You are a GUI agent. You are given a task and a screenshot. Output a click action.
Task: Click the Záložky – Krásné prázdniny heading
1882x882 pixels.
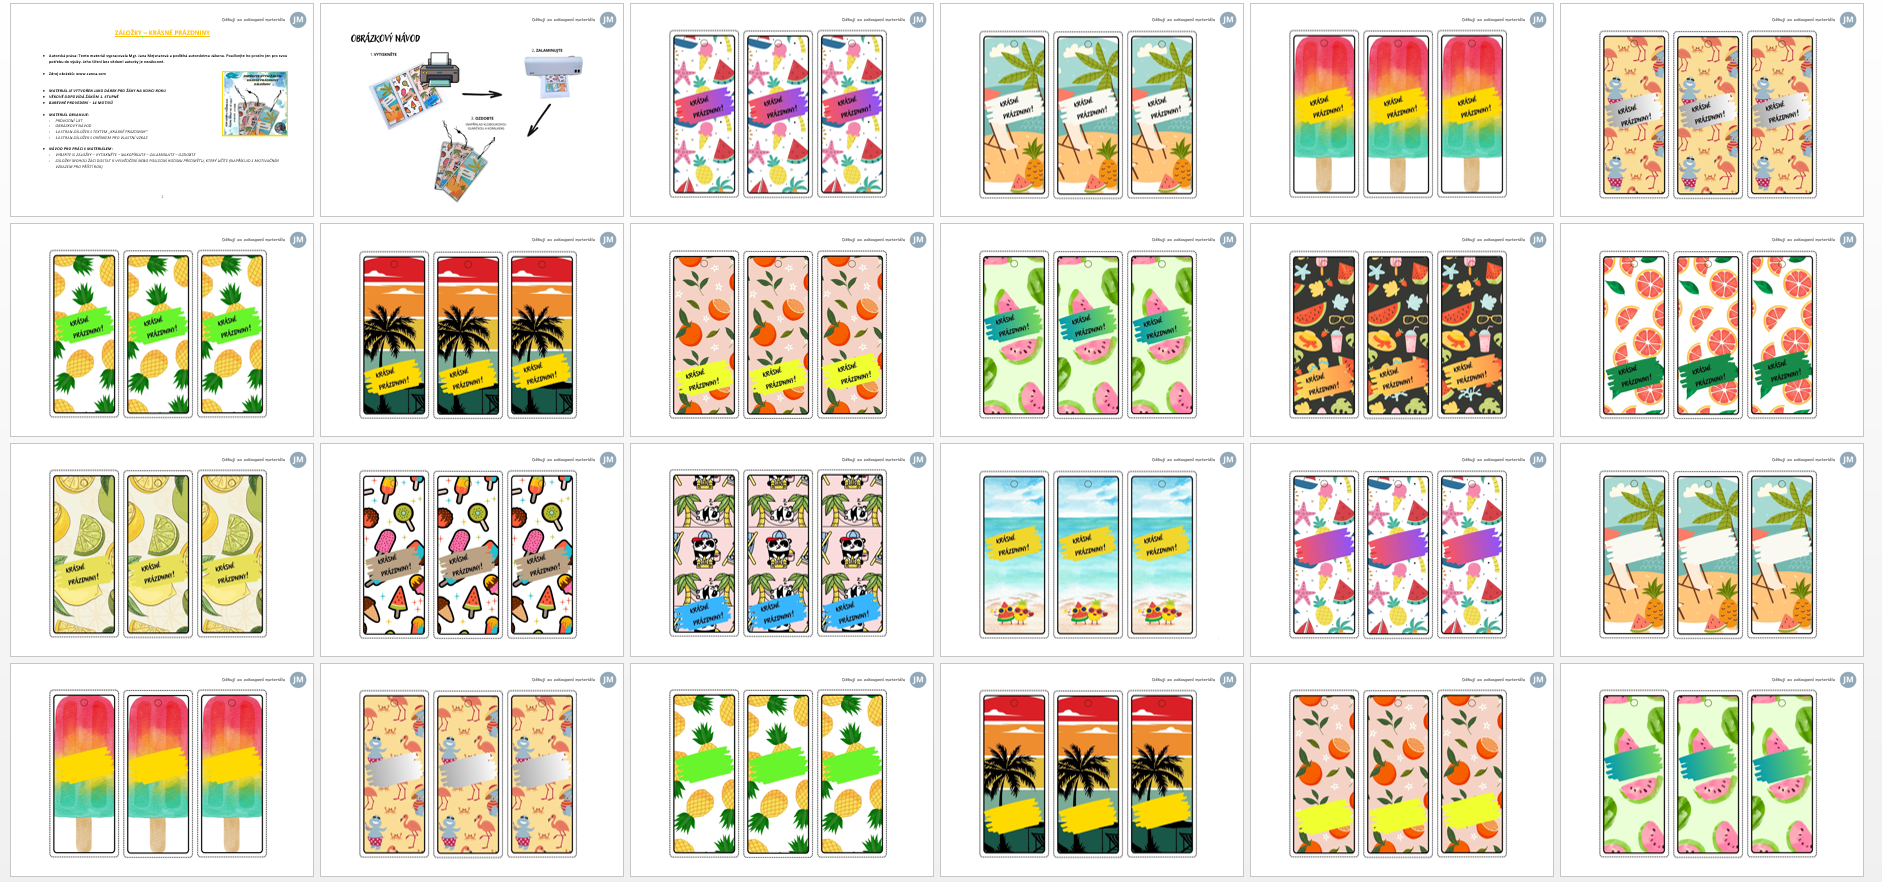click(x=162, y=33)
